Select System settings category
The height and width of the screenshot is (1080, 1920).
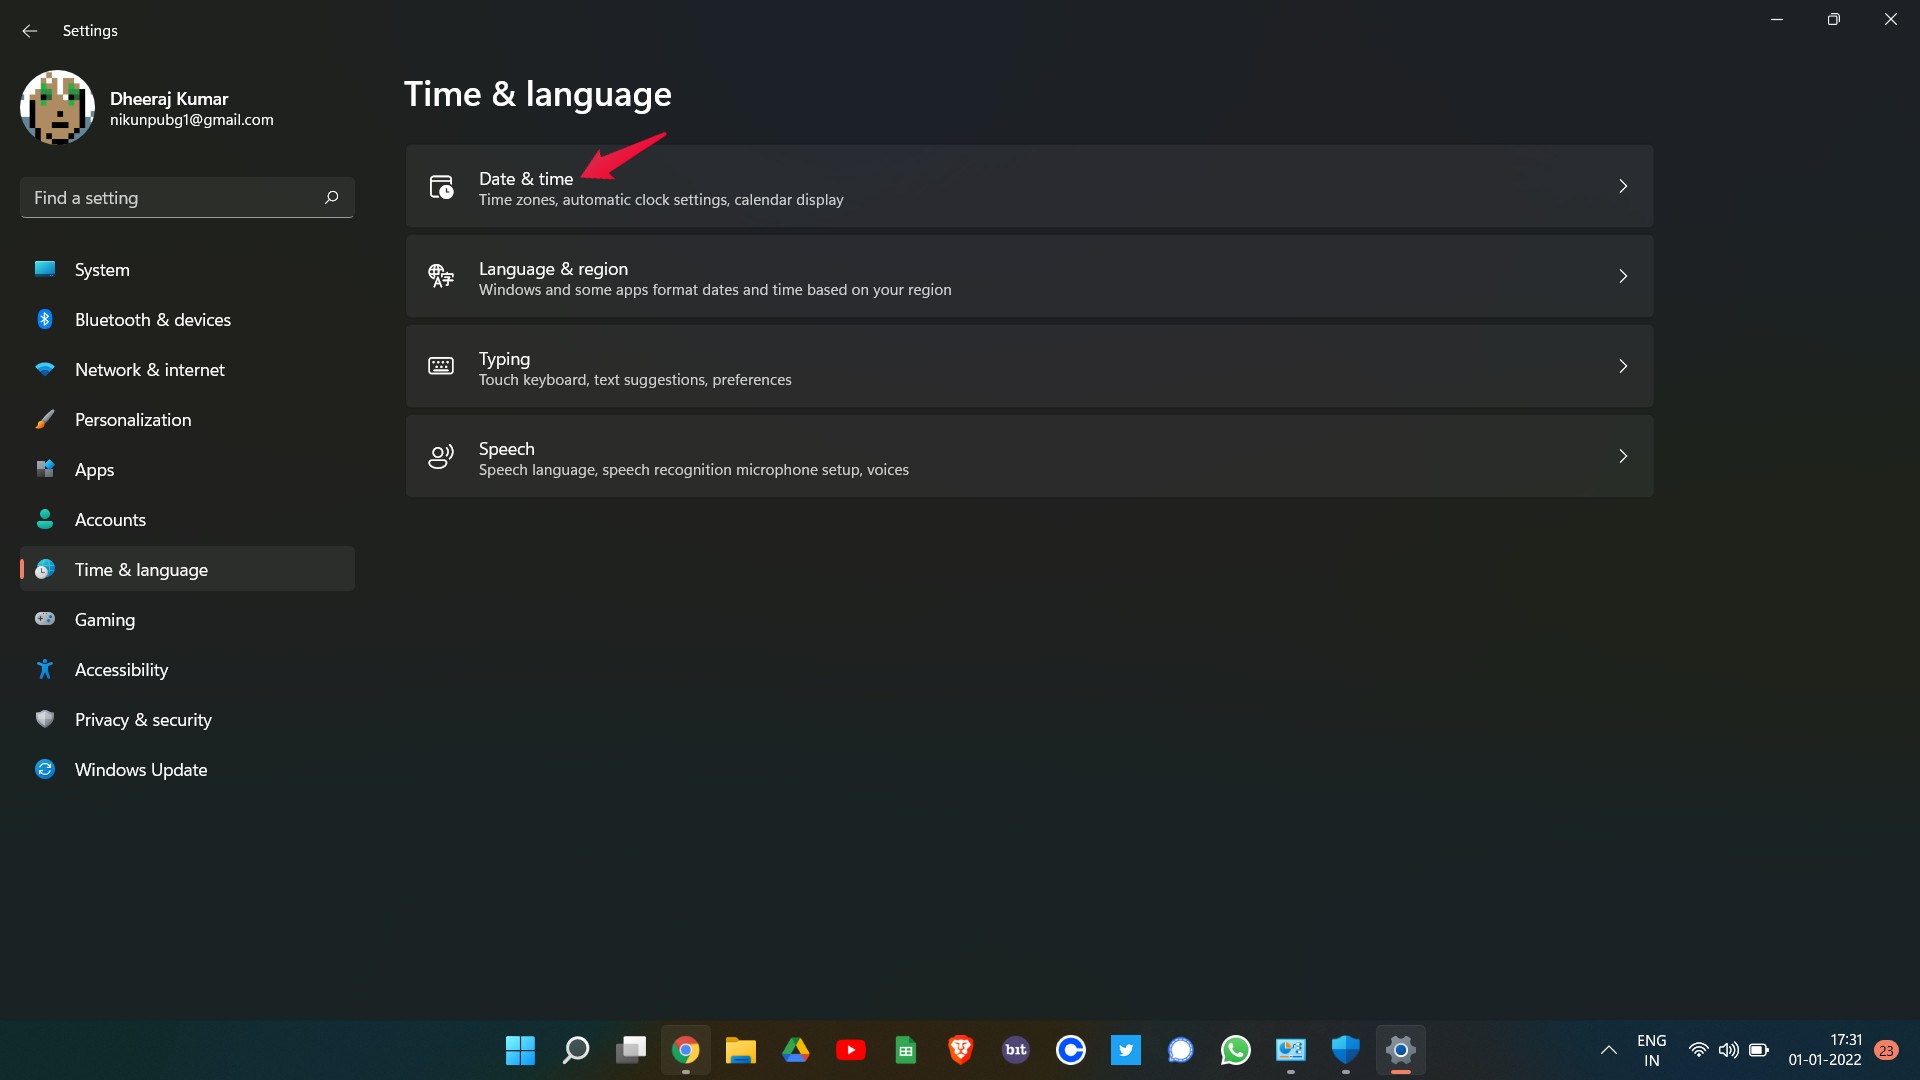[x=102, y=269]
